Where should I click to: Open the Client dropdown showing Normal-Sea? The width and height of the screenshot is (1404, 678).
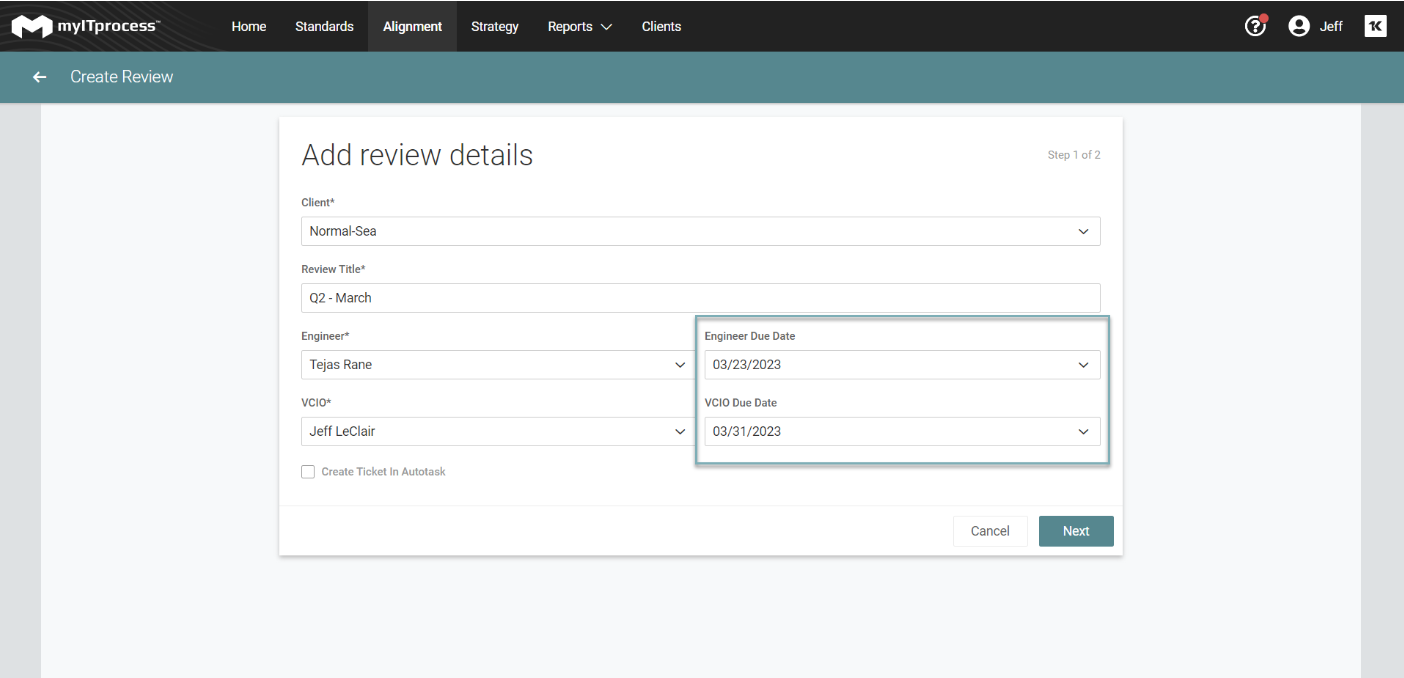[x=701, y=231]
